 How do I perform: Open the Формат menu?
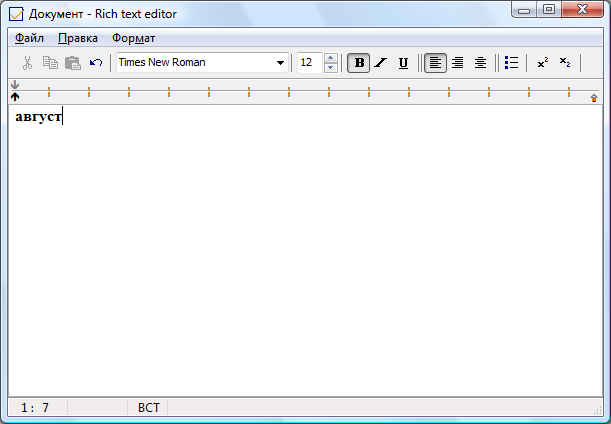[133, 38]
